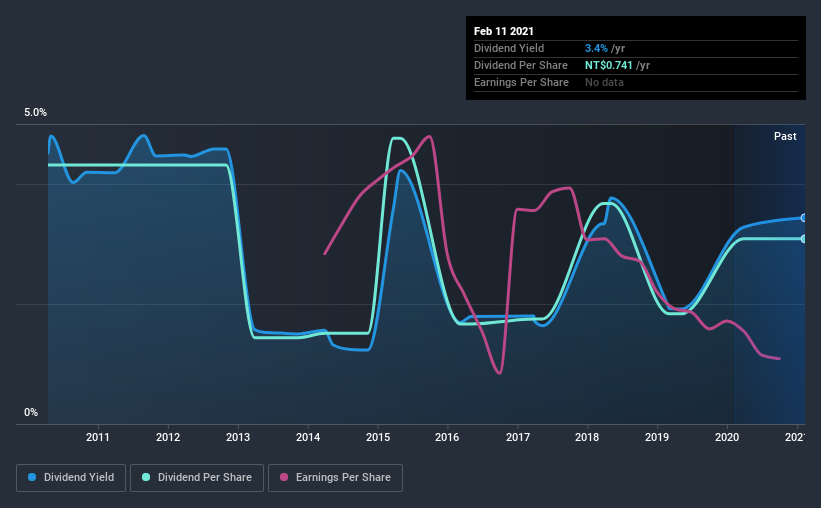The image size is (821, 508).
Task: Click the 2012 x-axis label
Action: click(168, 437)
